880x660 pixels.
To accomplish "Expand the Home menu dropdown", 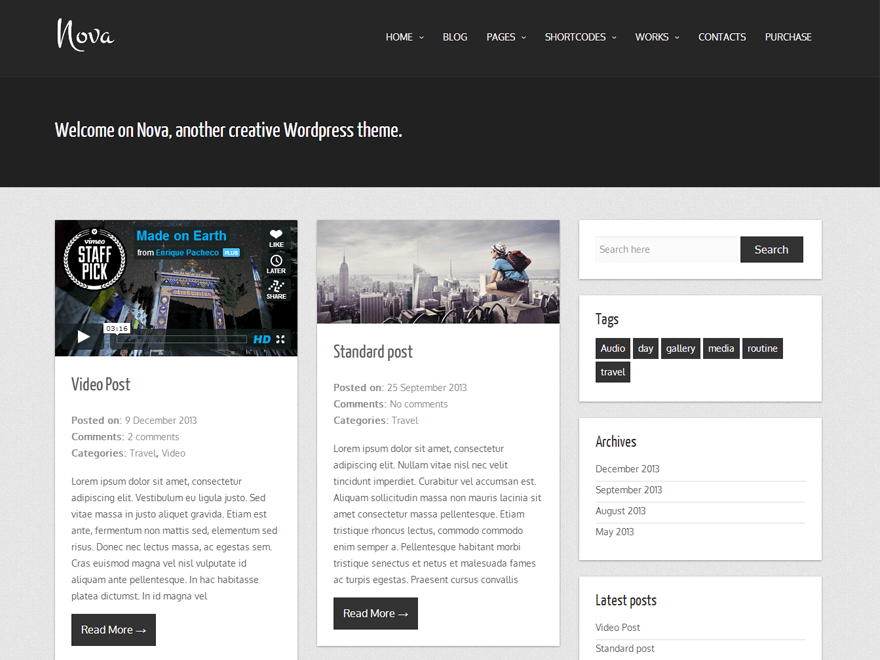I will pos(404,37).
